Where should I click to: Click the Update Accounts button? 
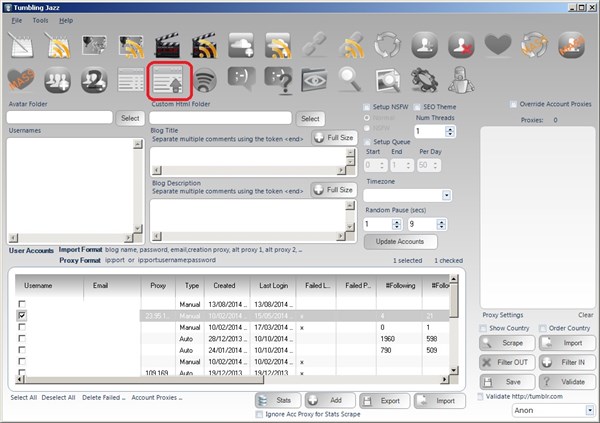point(400,242)
